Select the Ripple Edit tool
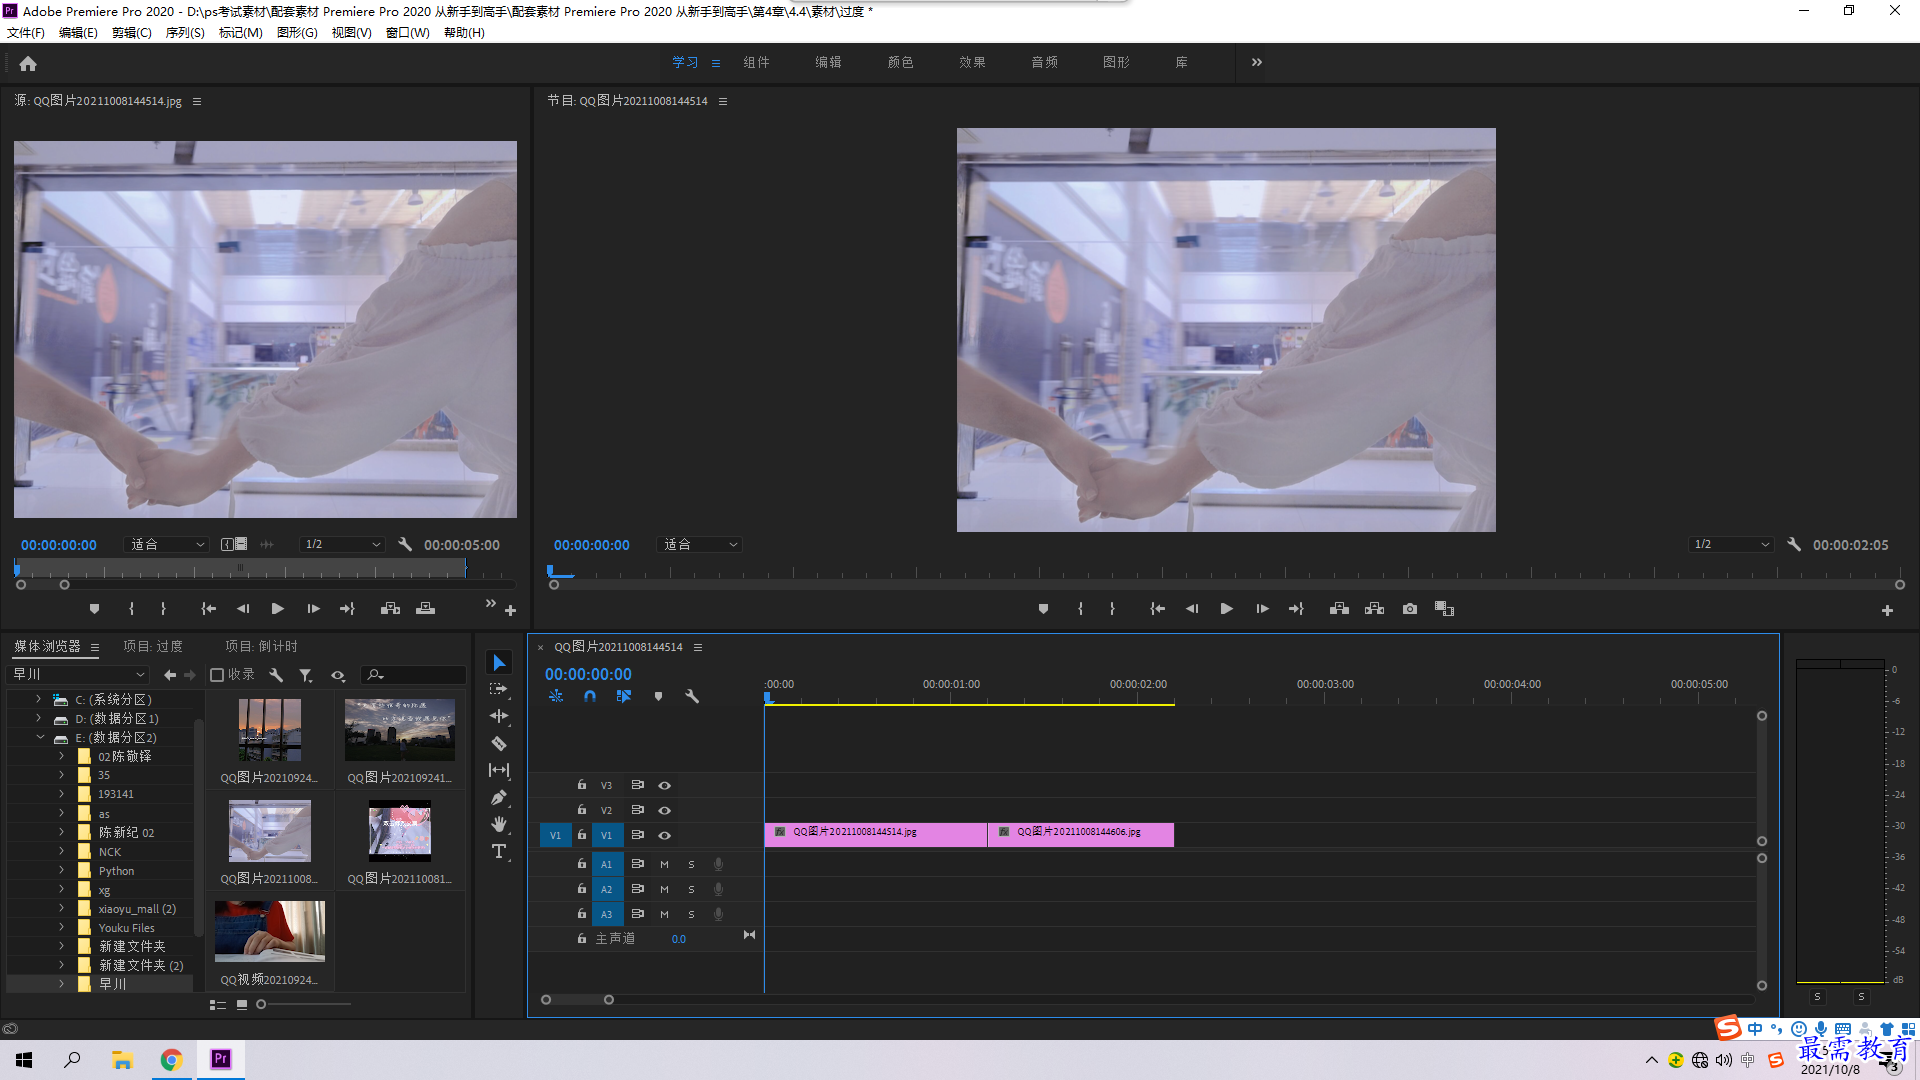Screen dimensions: 1920x1080 (x=499, y=716)
